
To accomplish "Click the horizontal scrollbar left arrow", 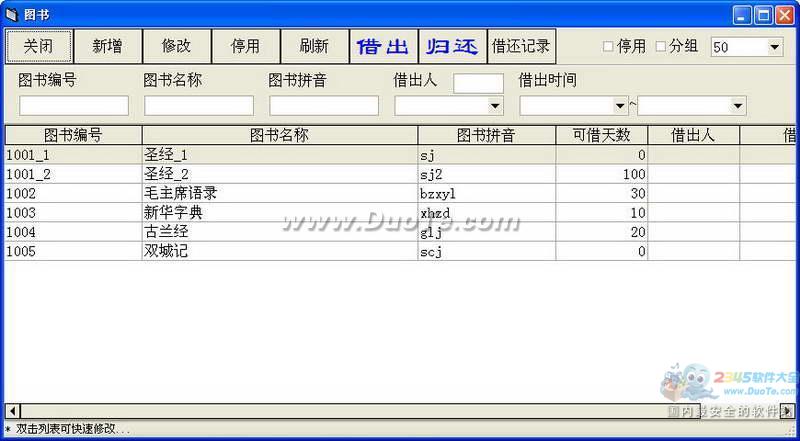I will tap(13, 411).
